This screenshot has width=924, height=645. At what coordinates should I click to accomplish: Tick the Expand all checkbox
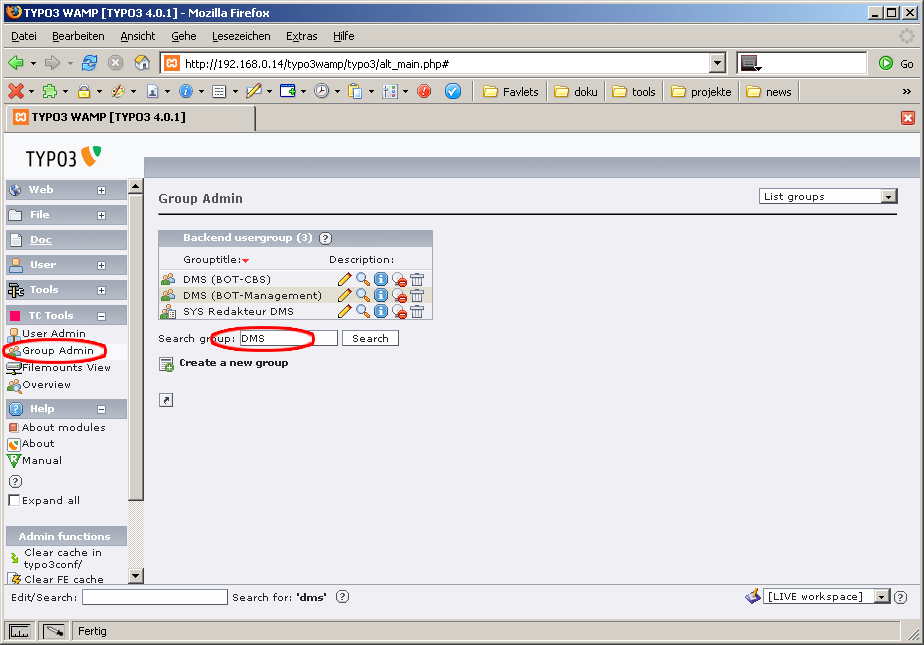click(14, 501)
